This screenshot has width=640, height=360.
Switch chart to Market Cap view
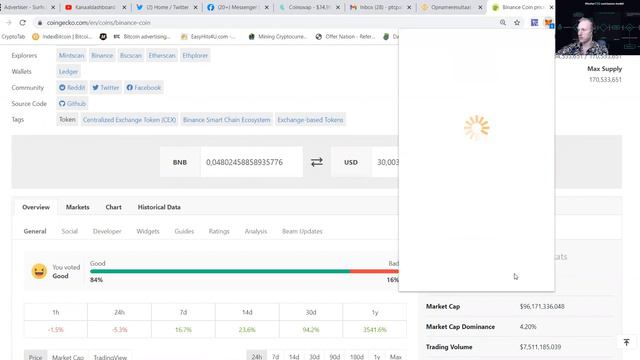(68, 357)
